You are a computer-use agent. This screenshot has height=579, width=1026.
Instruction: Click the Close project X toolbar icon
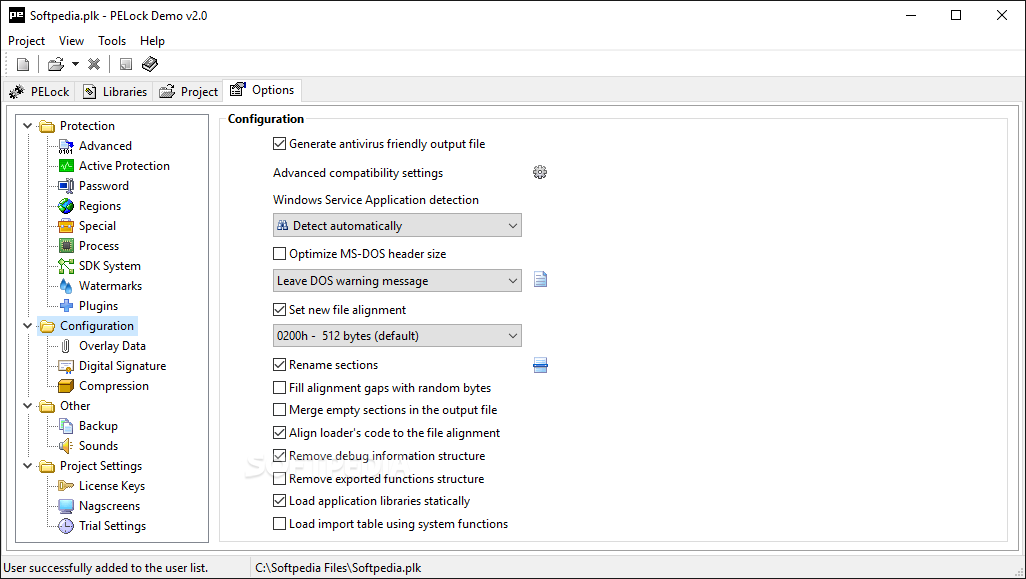tap(94, 64)
